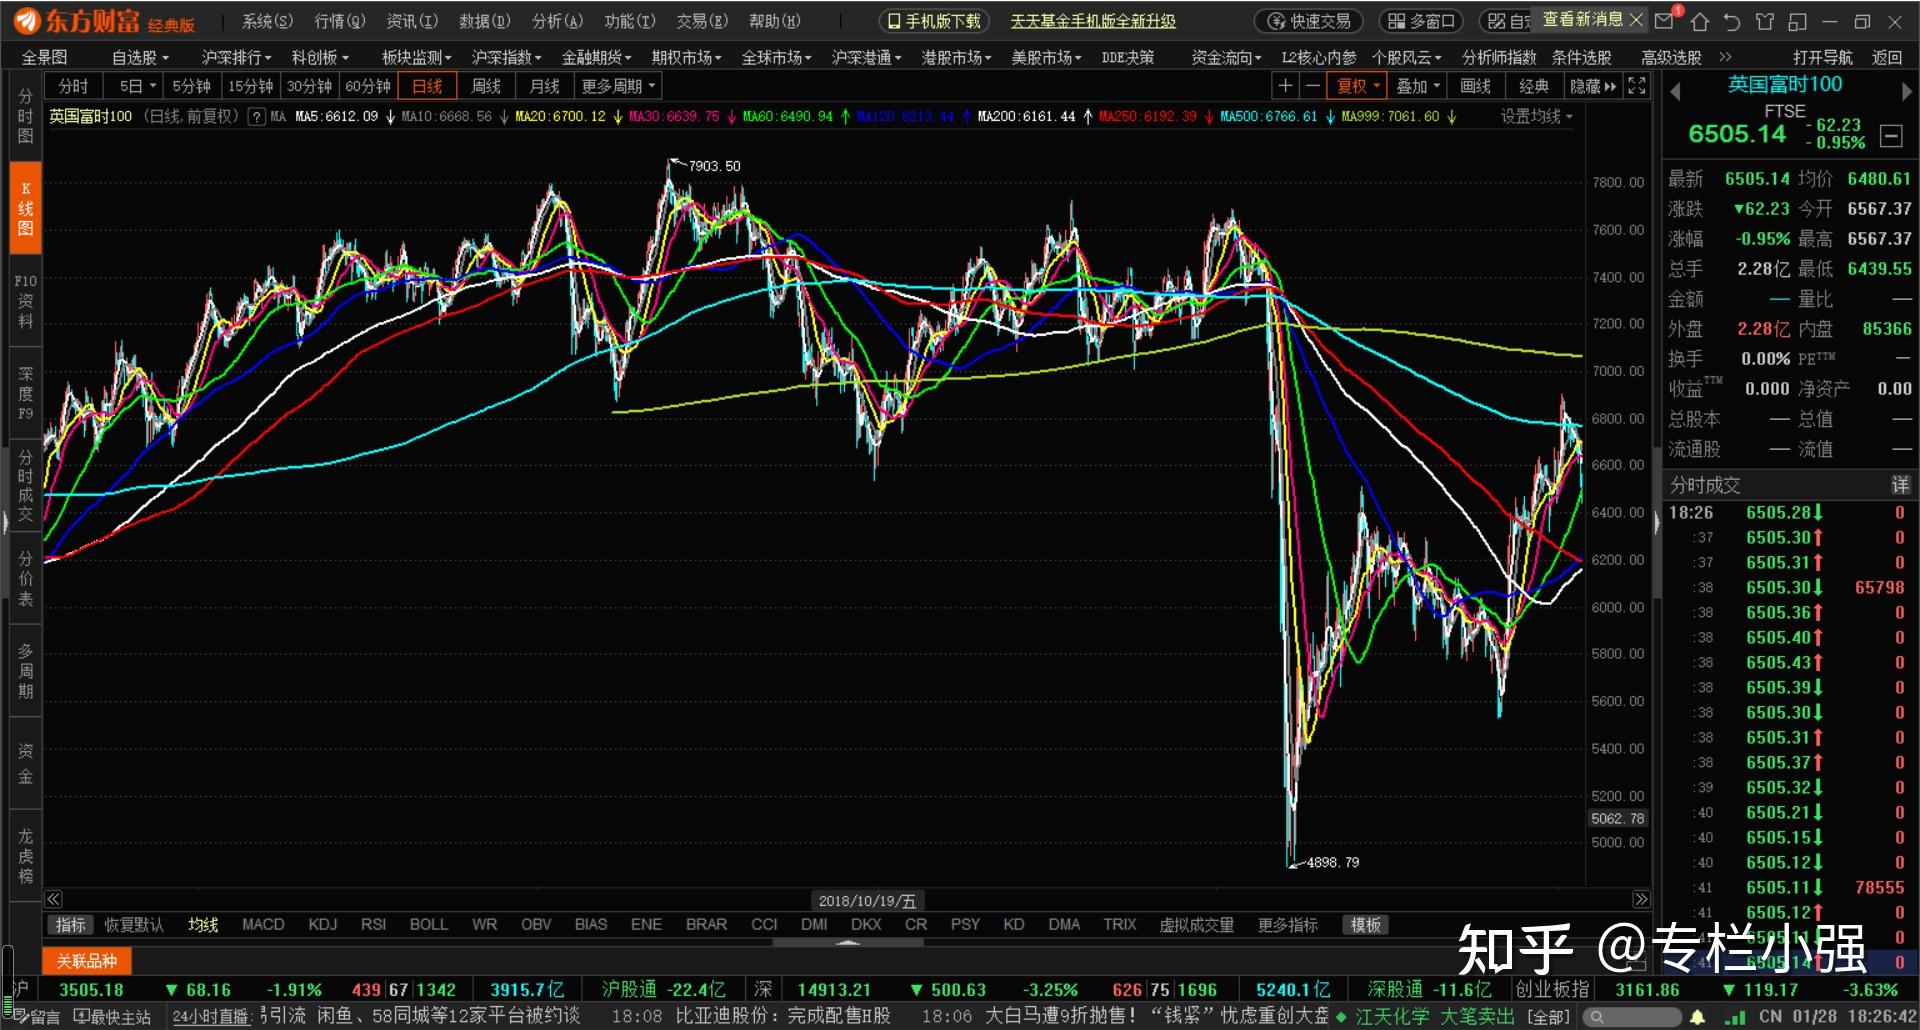Switch chart to 15分钟 period
Screen dimensions: 1920x1030
click(x=250, y=86)
